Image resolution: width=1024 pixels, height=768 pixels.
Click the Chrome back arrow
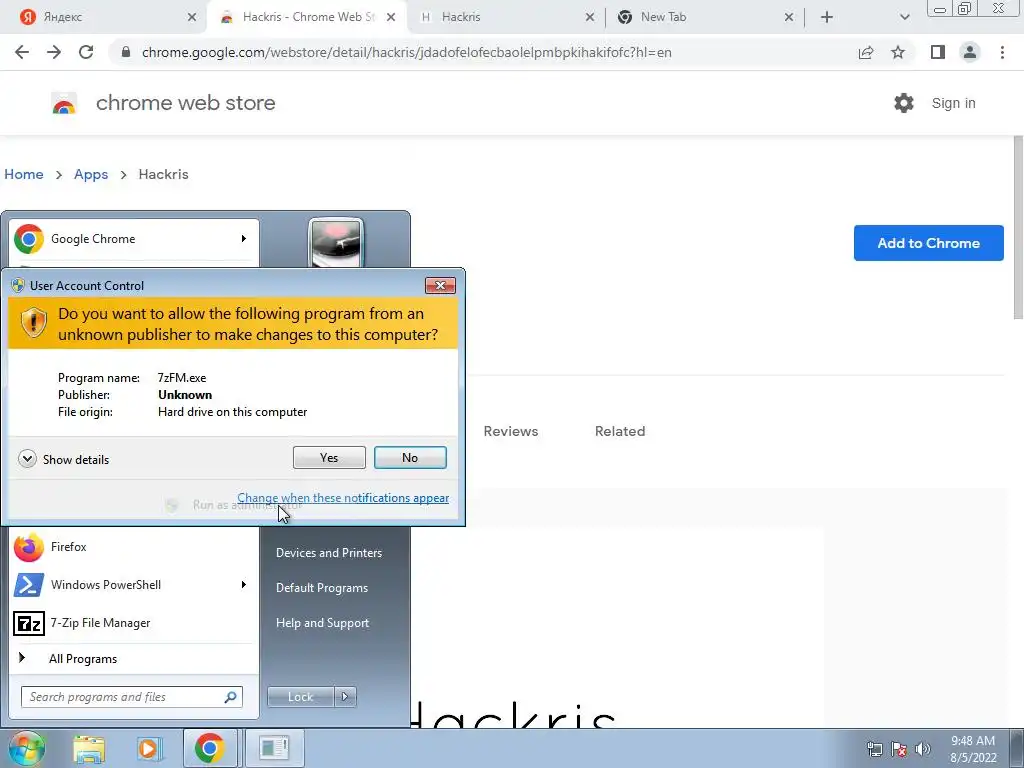point(22,52)
